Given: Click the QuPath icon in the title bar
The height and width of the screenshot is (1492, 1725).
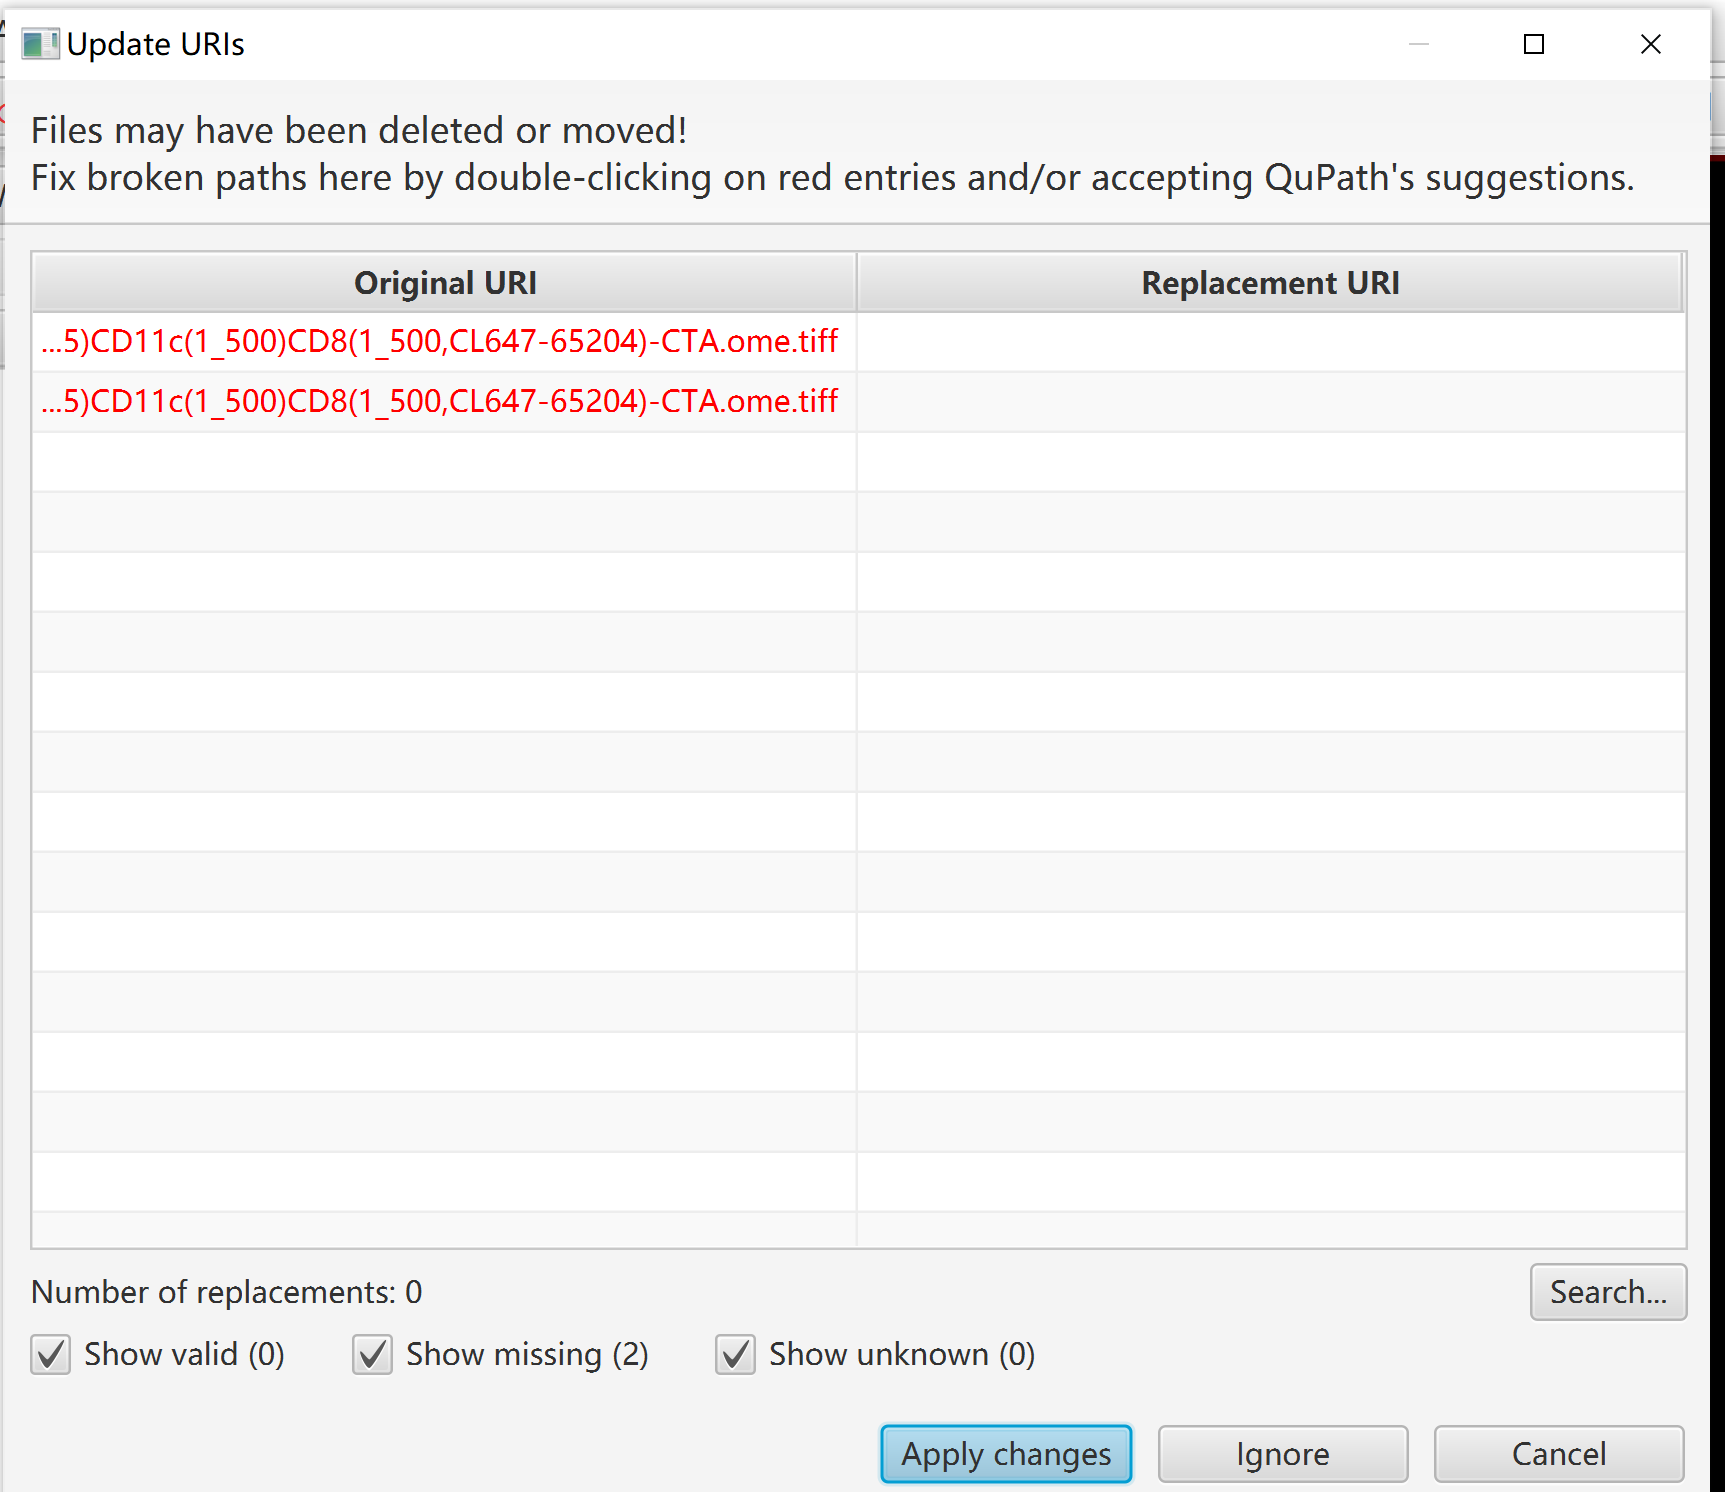Looking at the screenshot, I should [40, 44].
